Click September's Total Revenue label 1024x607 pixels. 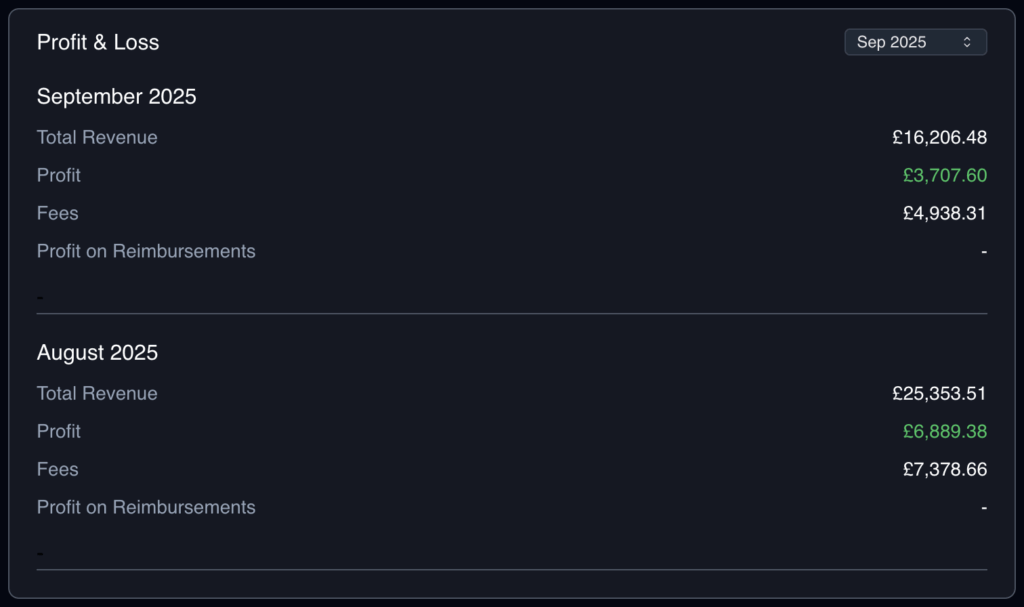click(x=97, y=138)
